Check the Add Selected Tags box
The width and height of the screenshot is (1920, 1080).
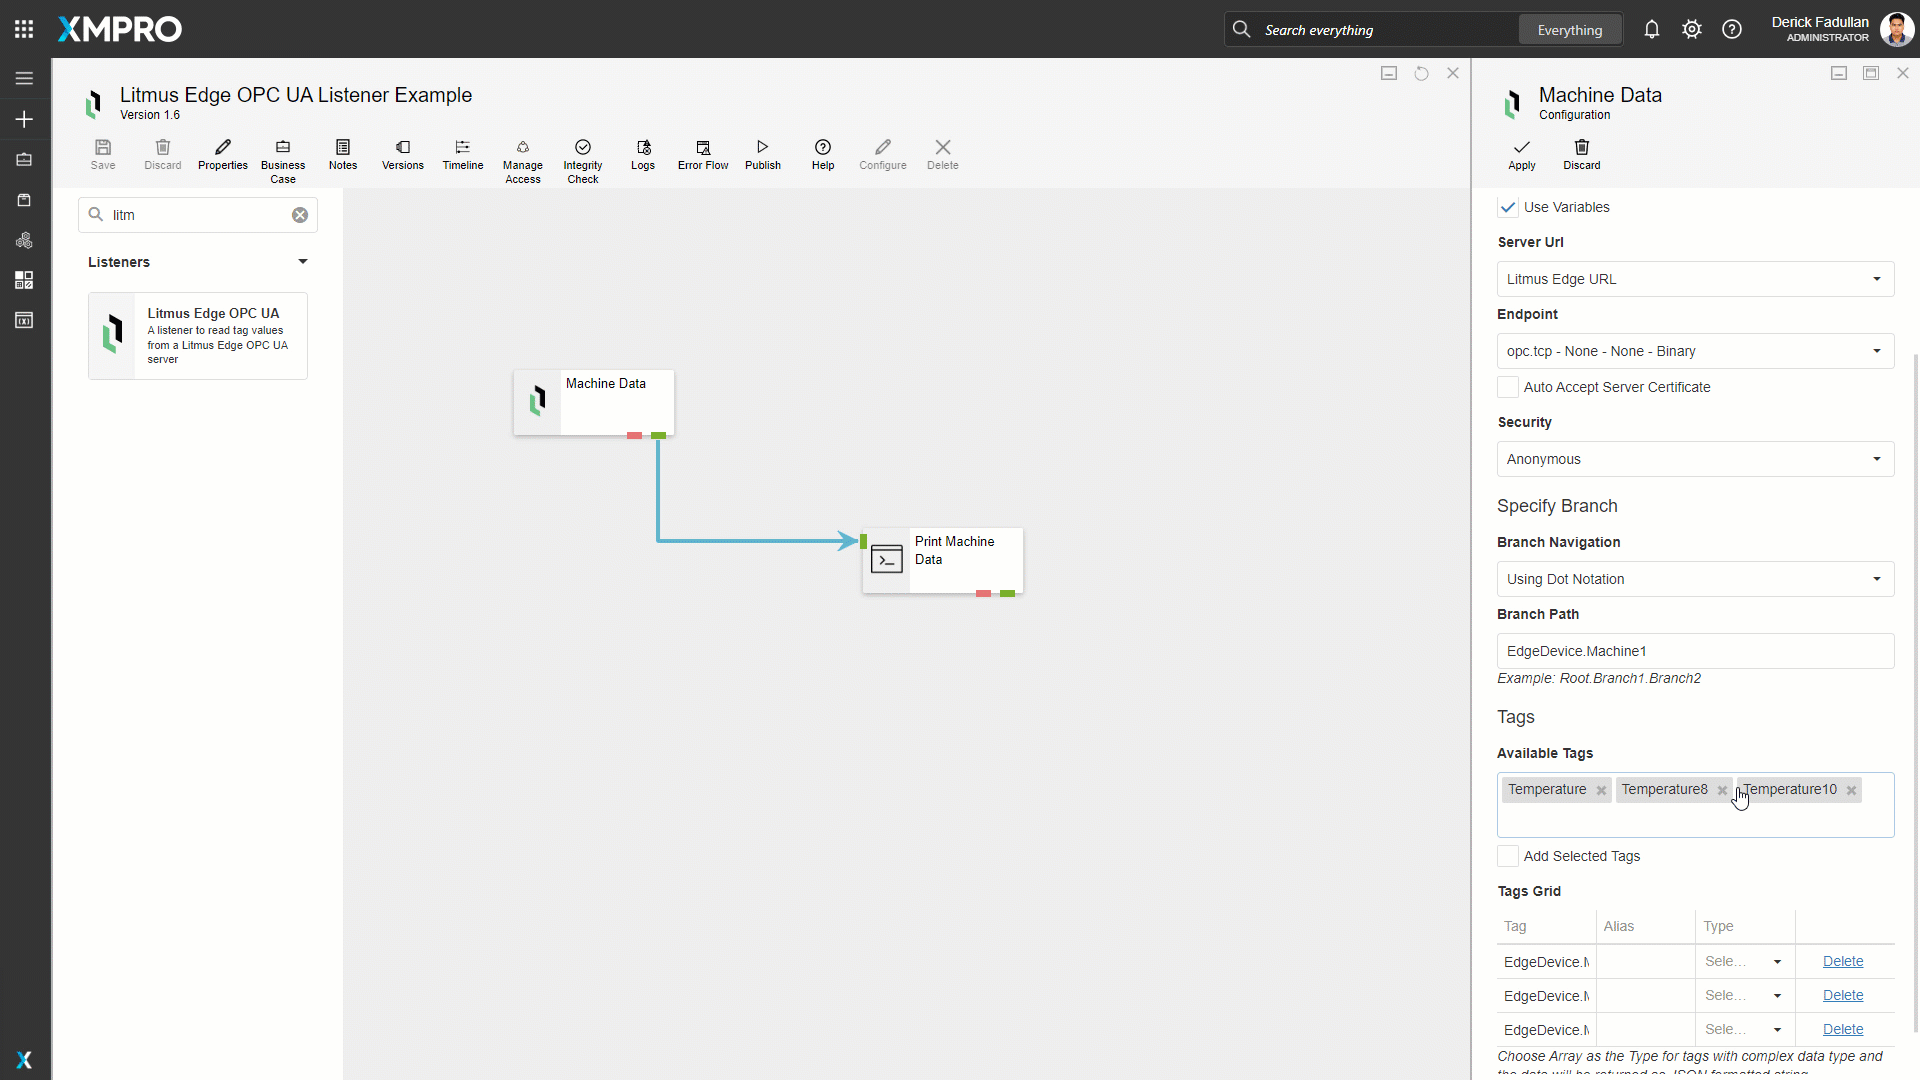(1508, 856)
